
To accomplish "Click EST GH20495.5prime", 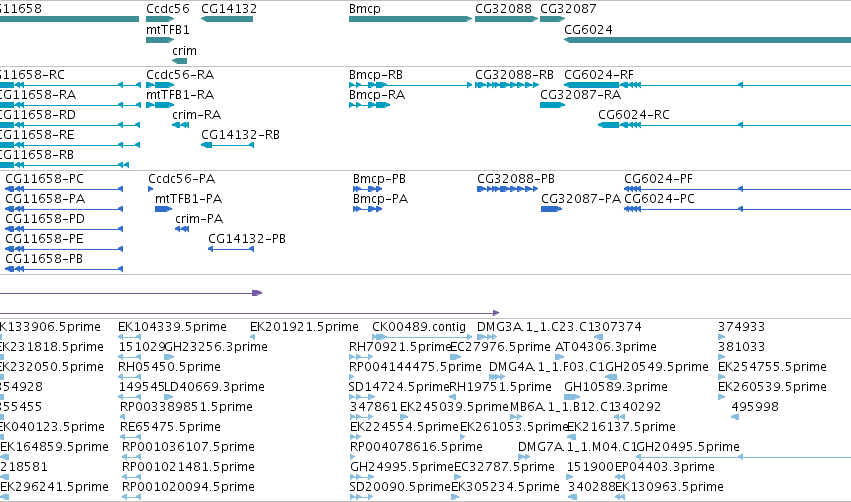I will point(688,448).
